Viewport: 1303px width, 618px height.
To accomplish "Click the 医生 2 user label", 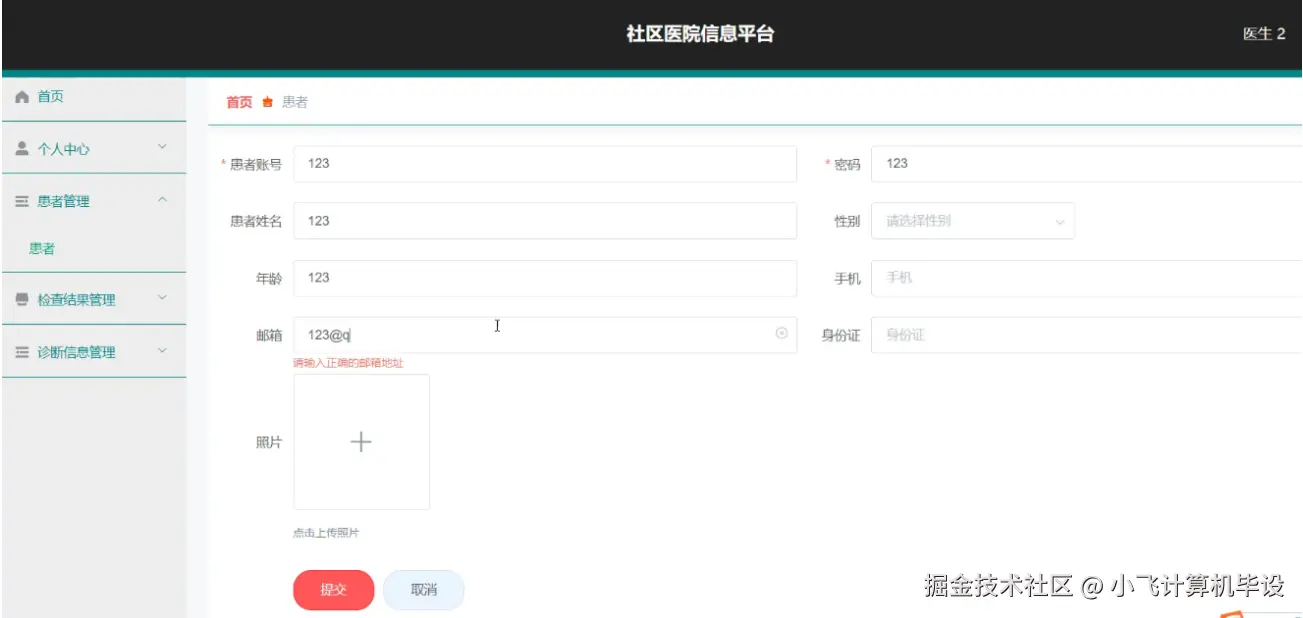I will point(1264,34).
